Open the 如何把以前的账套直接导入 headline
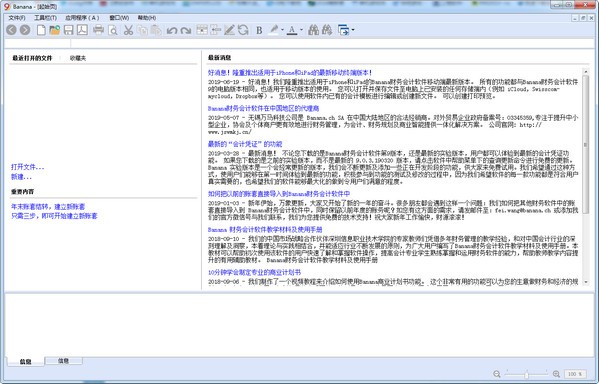This screenshot has height=384, width=599. (279, 194)
